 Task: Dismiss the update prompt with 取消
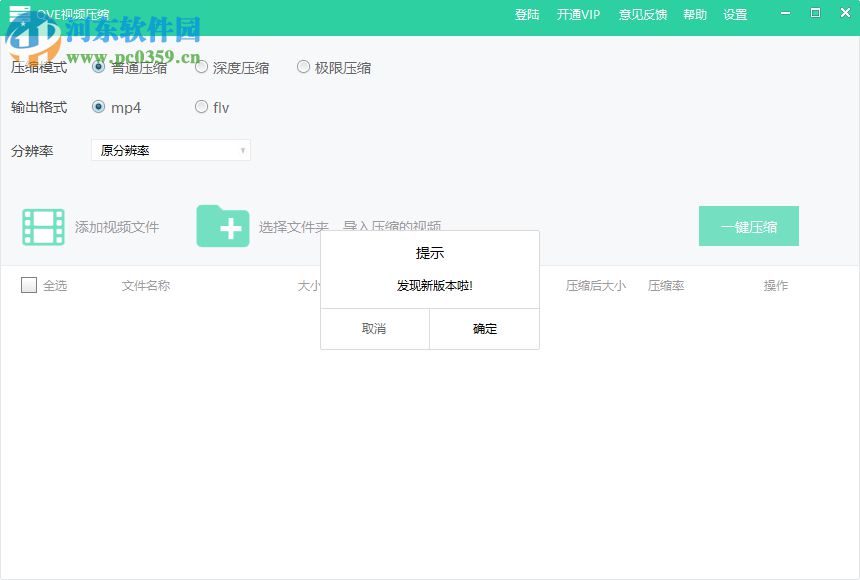[374, 329]
